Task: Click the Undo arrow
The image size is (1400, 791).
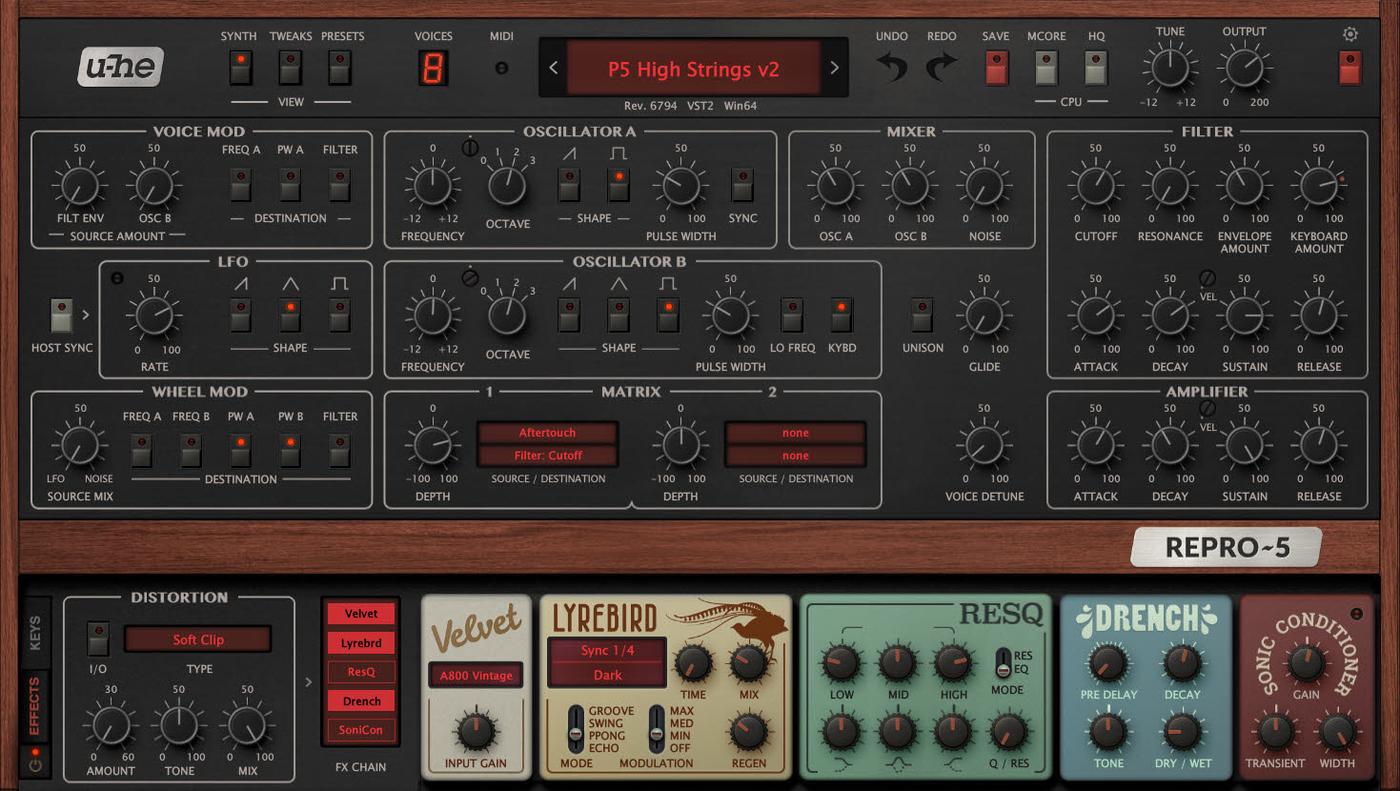Action: click(892, 68)
